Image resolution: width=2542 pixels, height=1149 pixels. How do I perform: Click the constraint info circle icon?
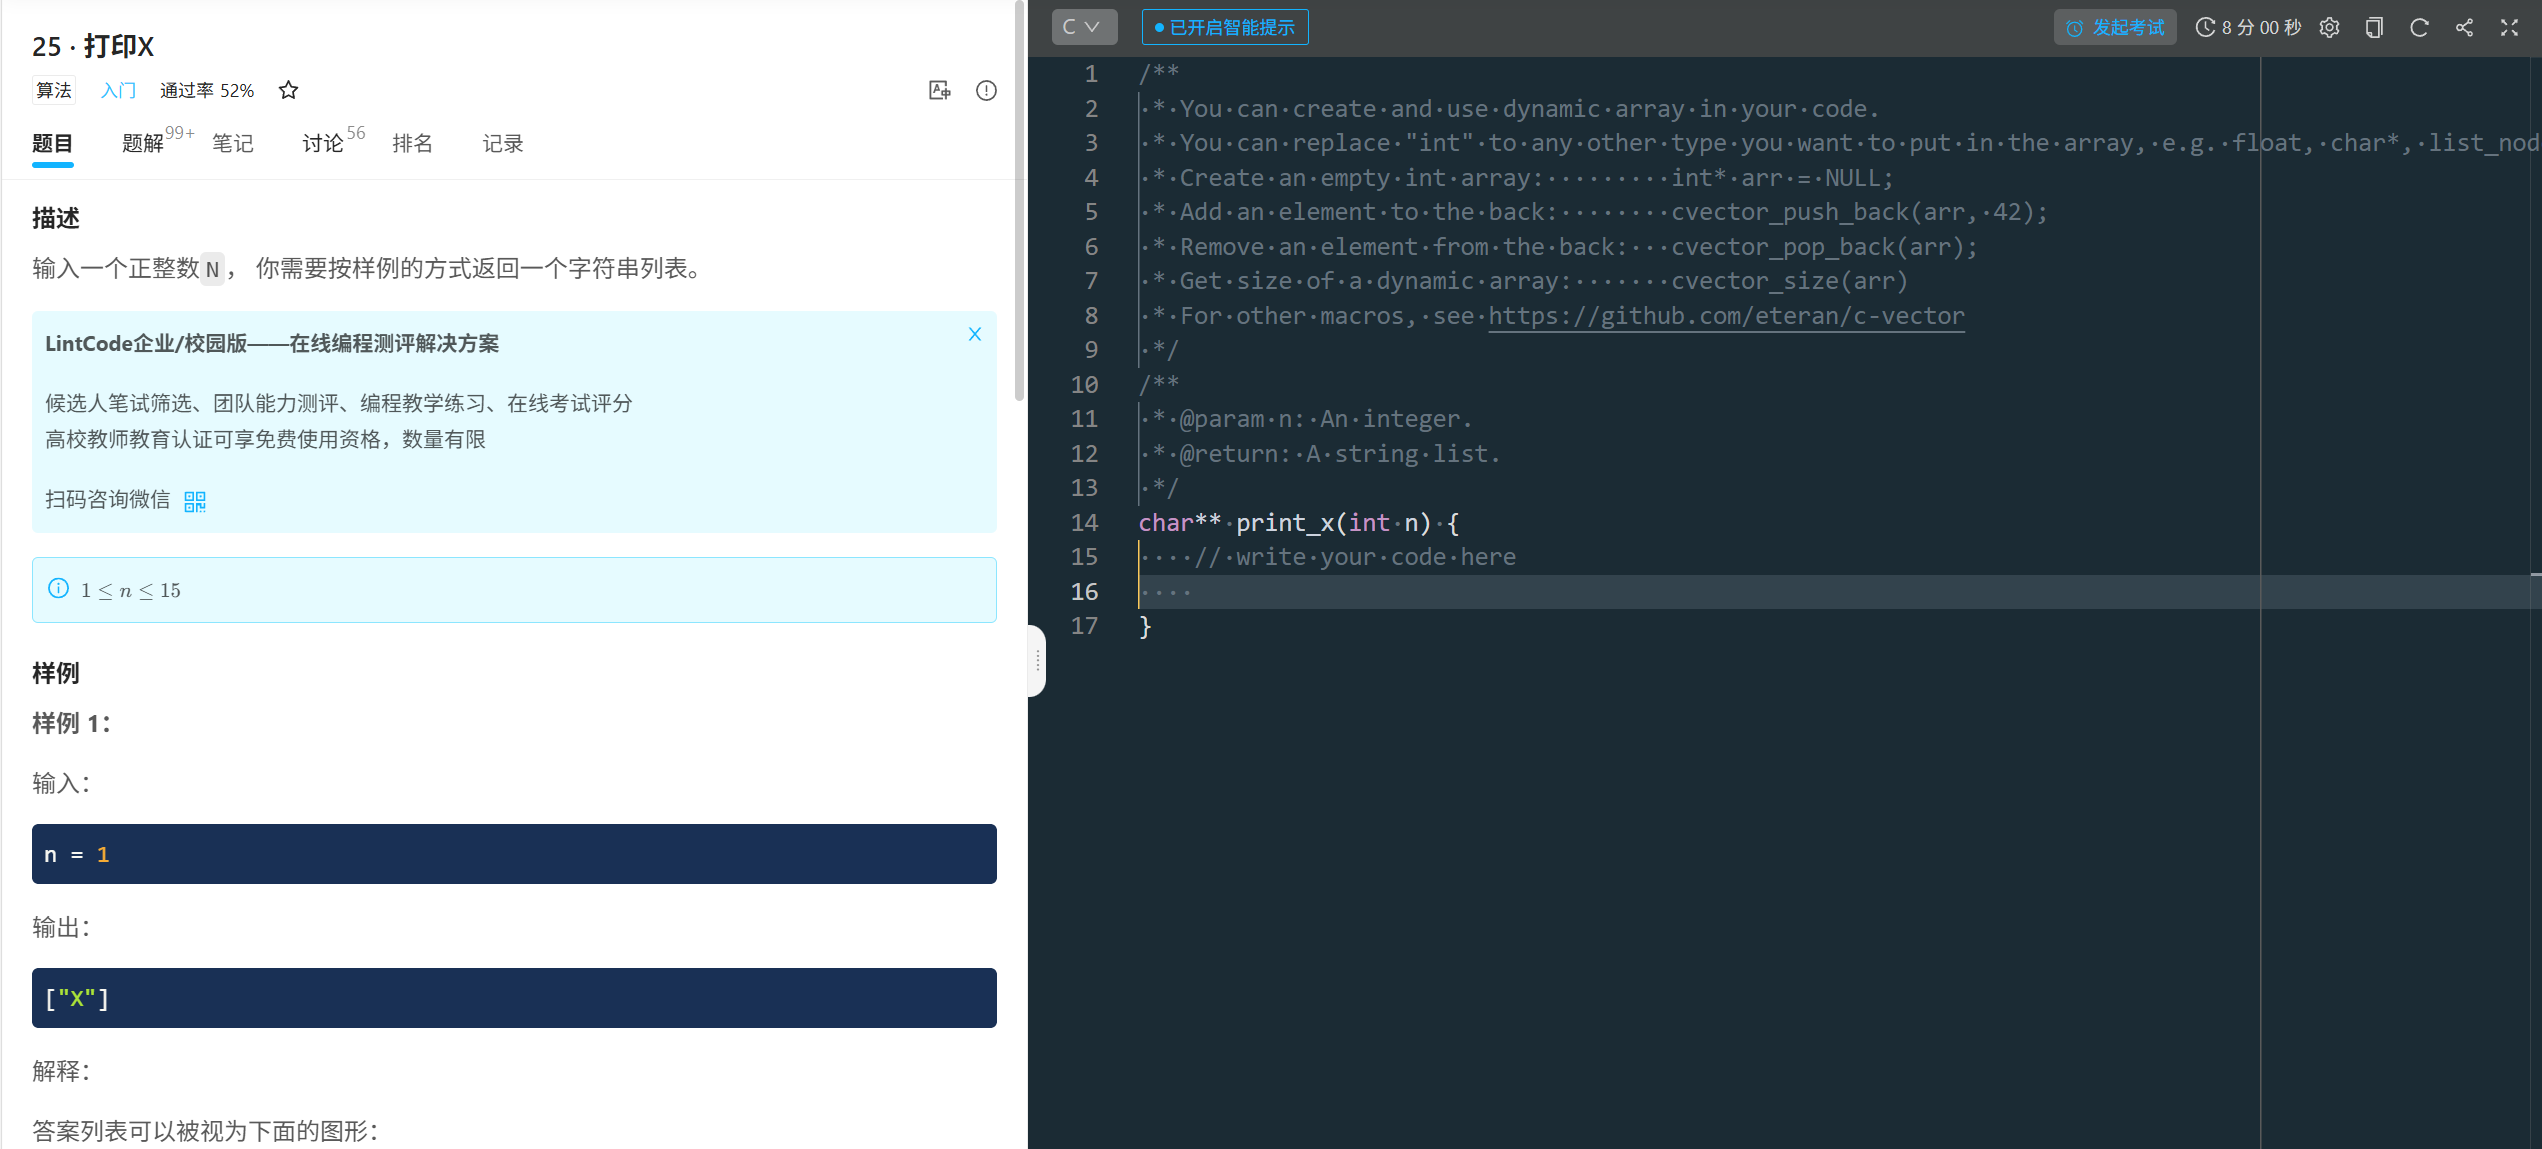click(x=59, y=588)
